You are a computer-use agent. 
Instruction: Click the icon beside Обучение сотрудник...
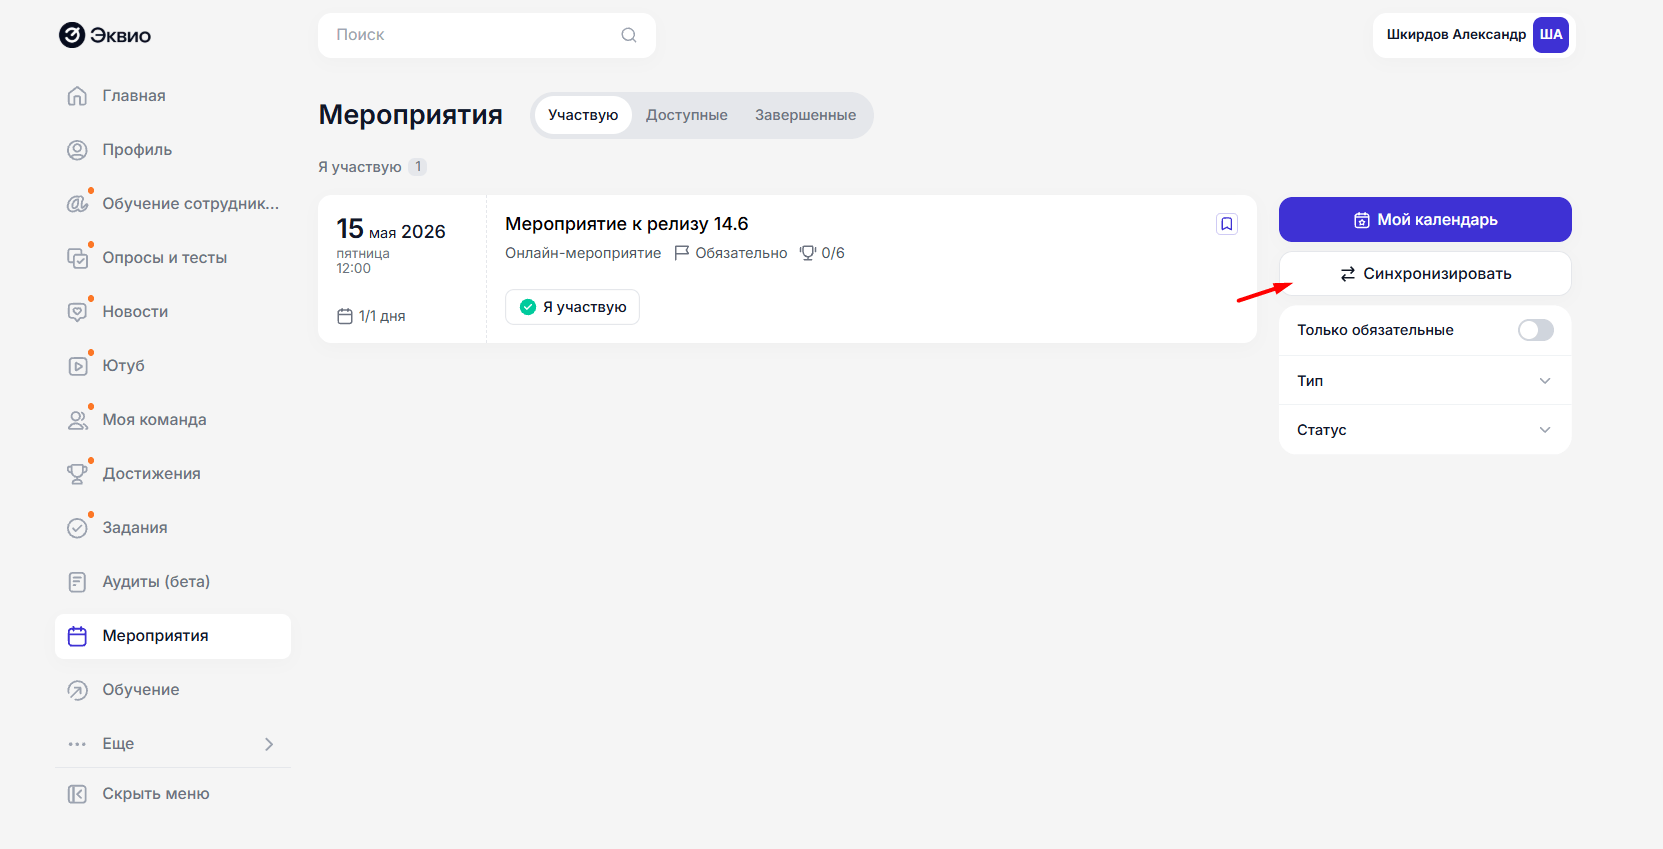(77, 204)
